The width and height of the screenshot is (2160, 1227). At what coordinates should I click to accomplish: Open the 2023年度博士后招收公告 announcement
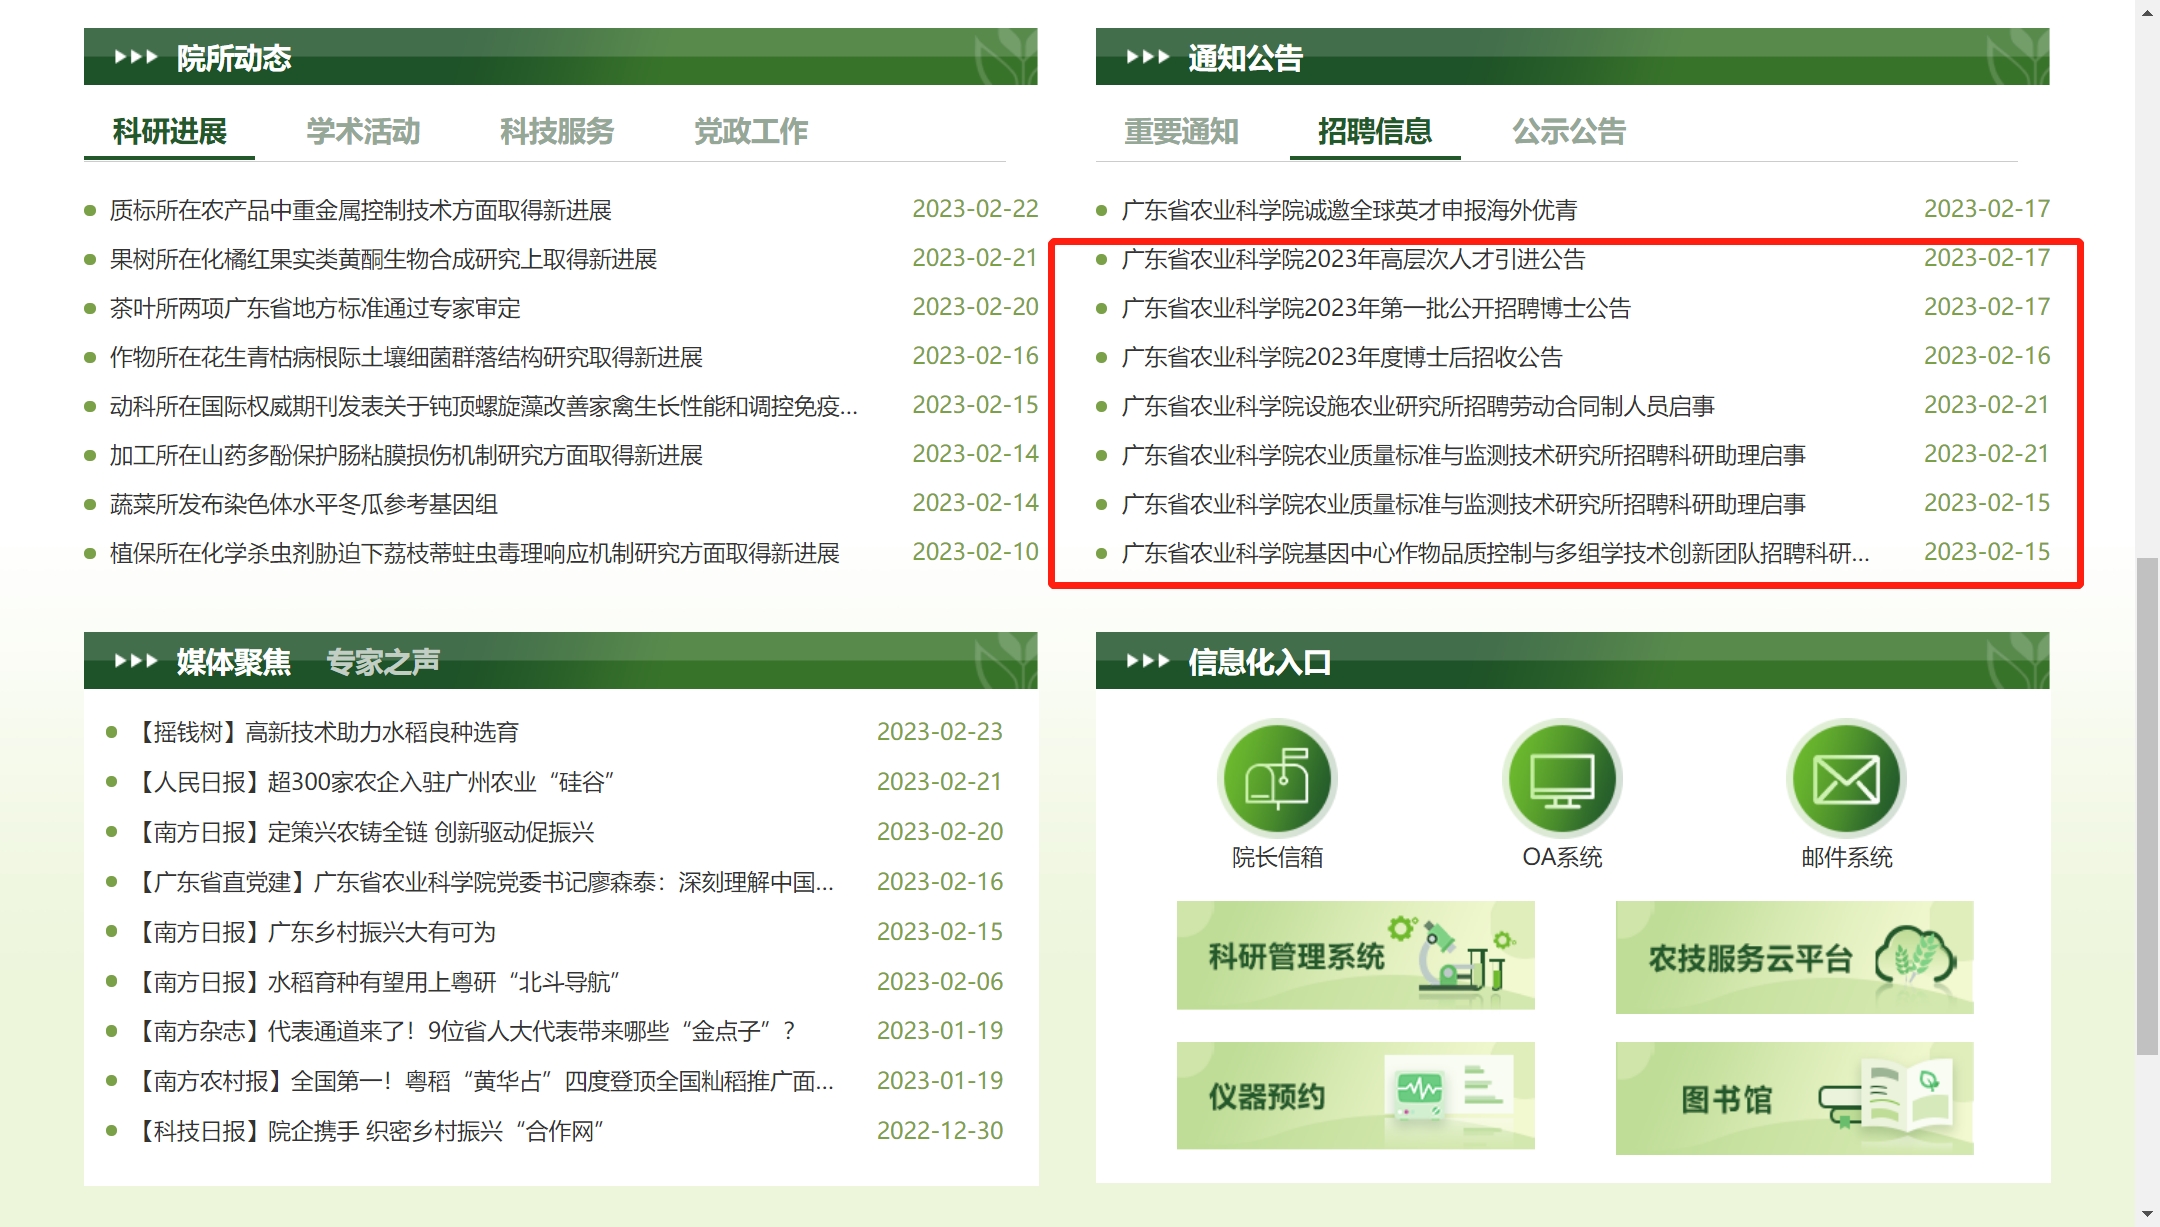1343,356
